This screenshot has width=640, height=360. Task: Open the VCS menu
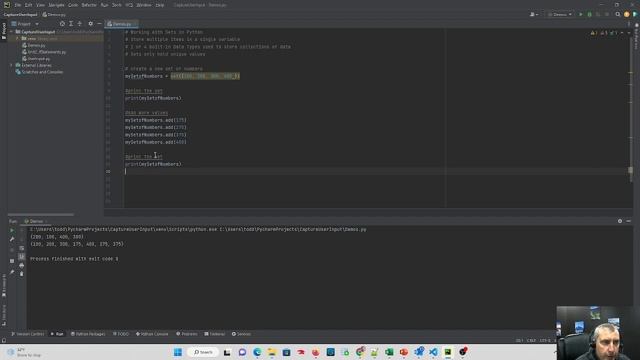point(129,5)
